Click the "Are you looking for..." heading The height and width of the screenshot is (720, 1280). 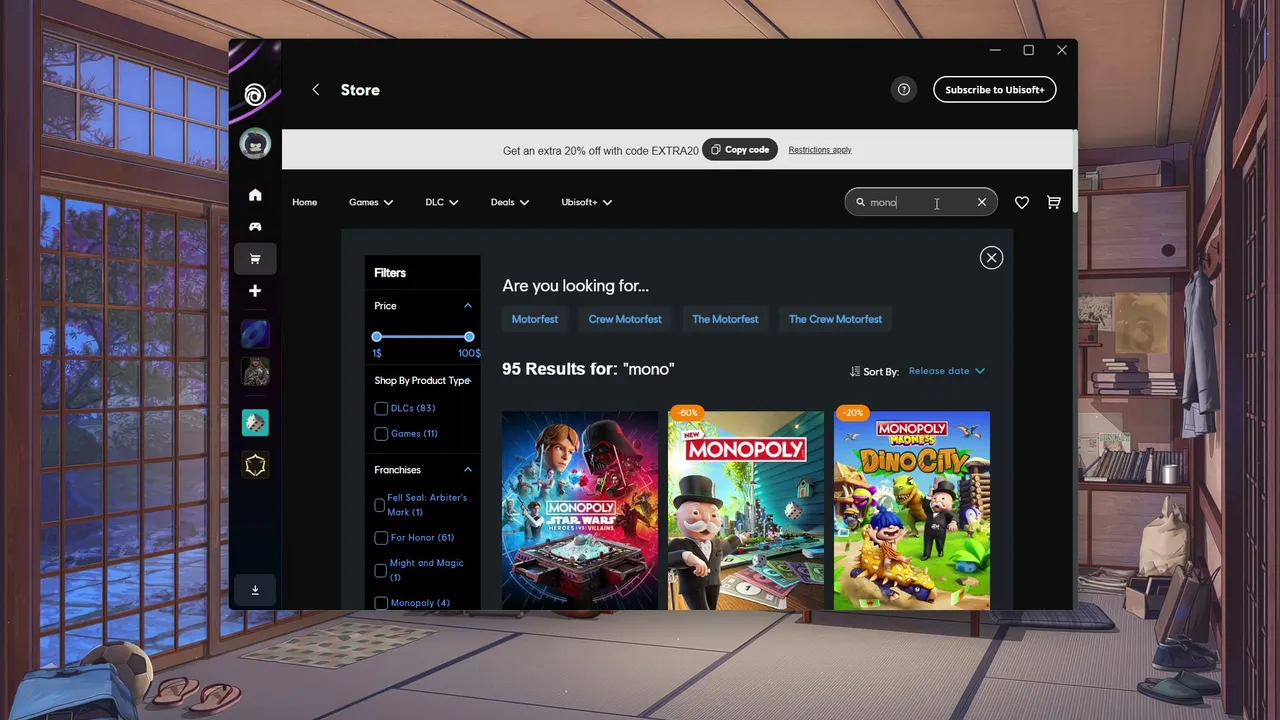click(575, 286)
